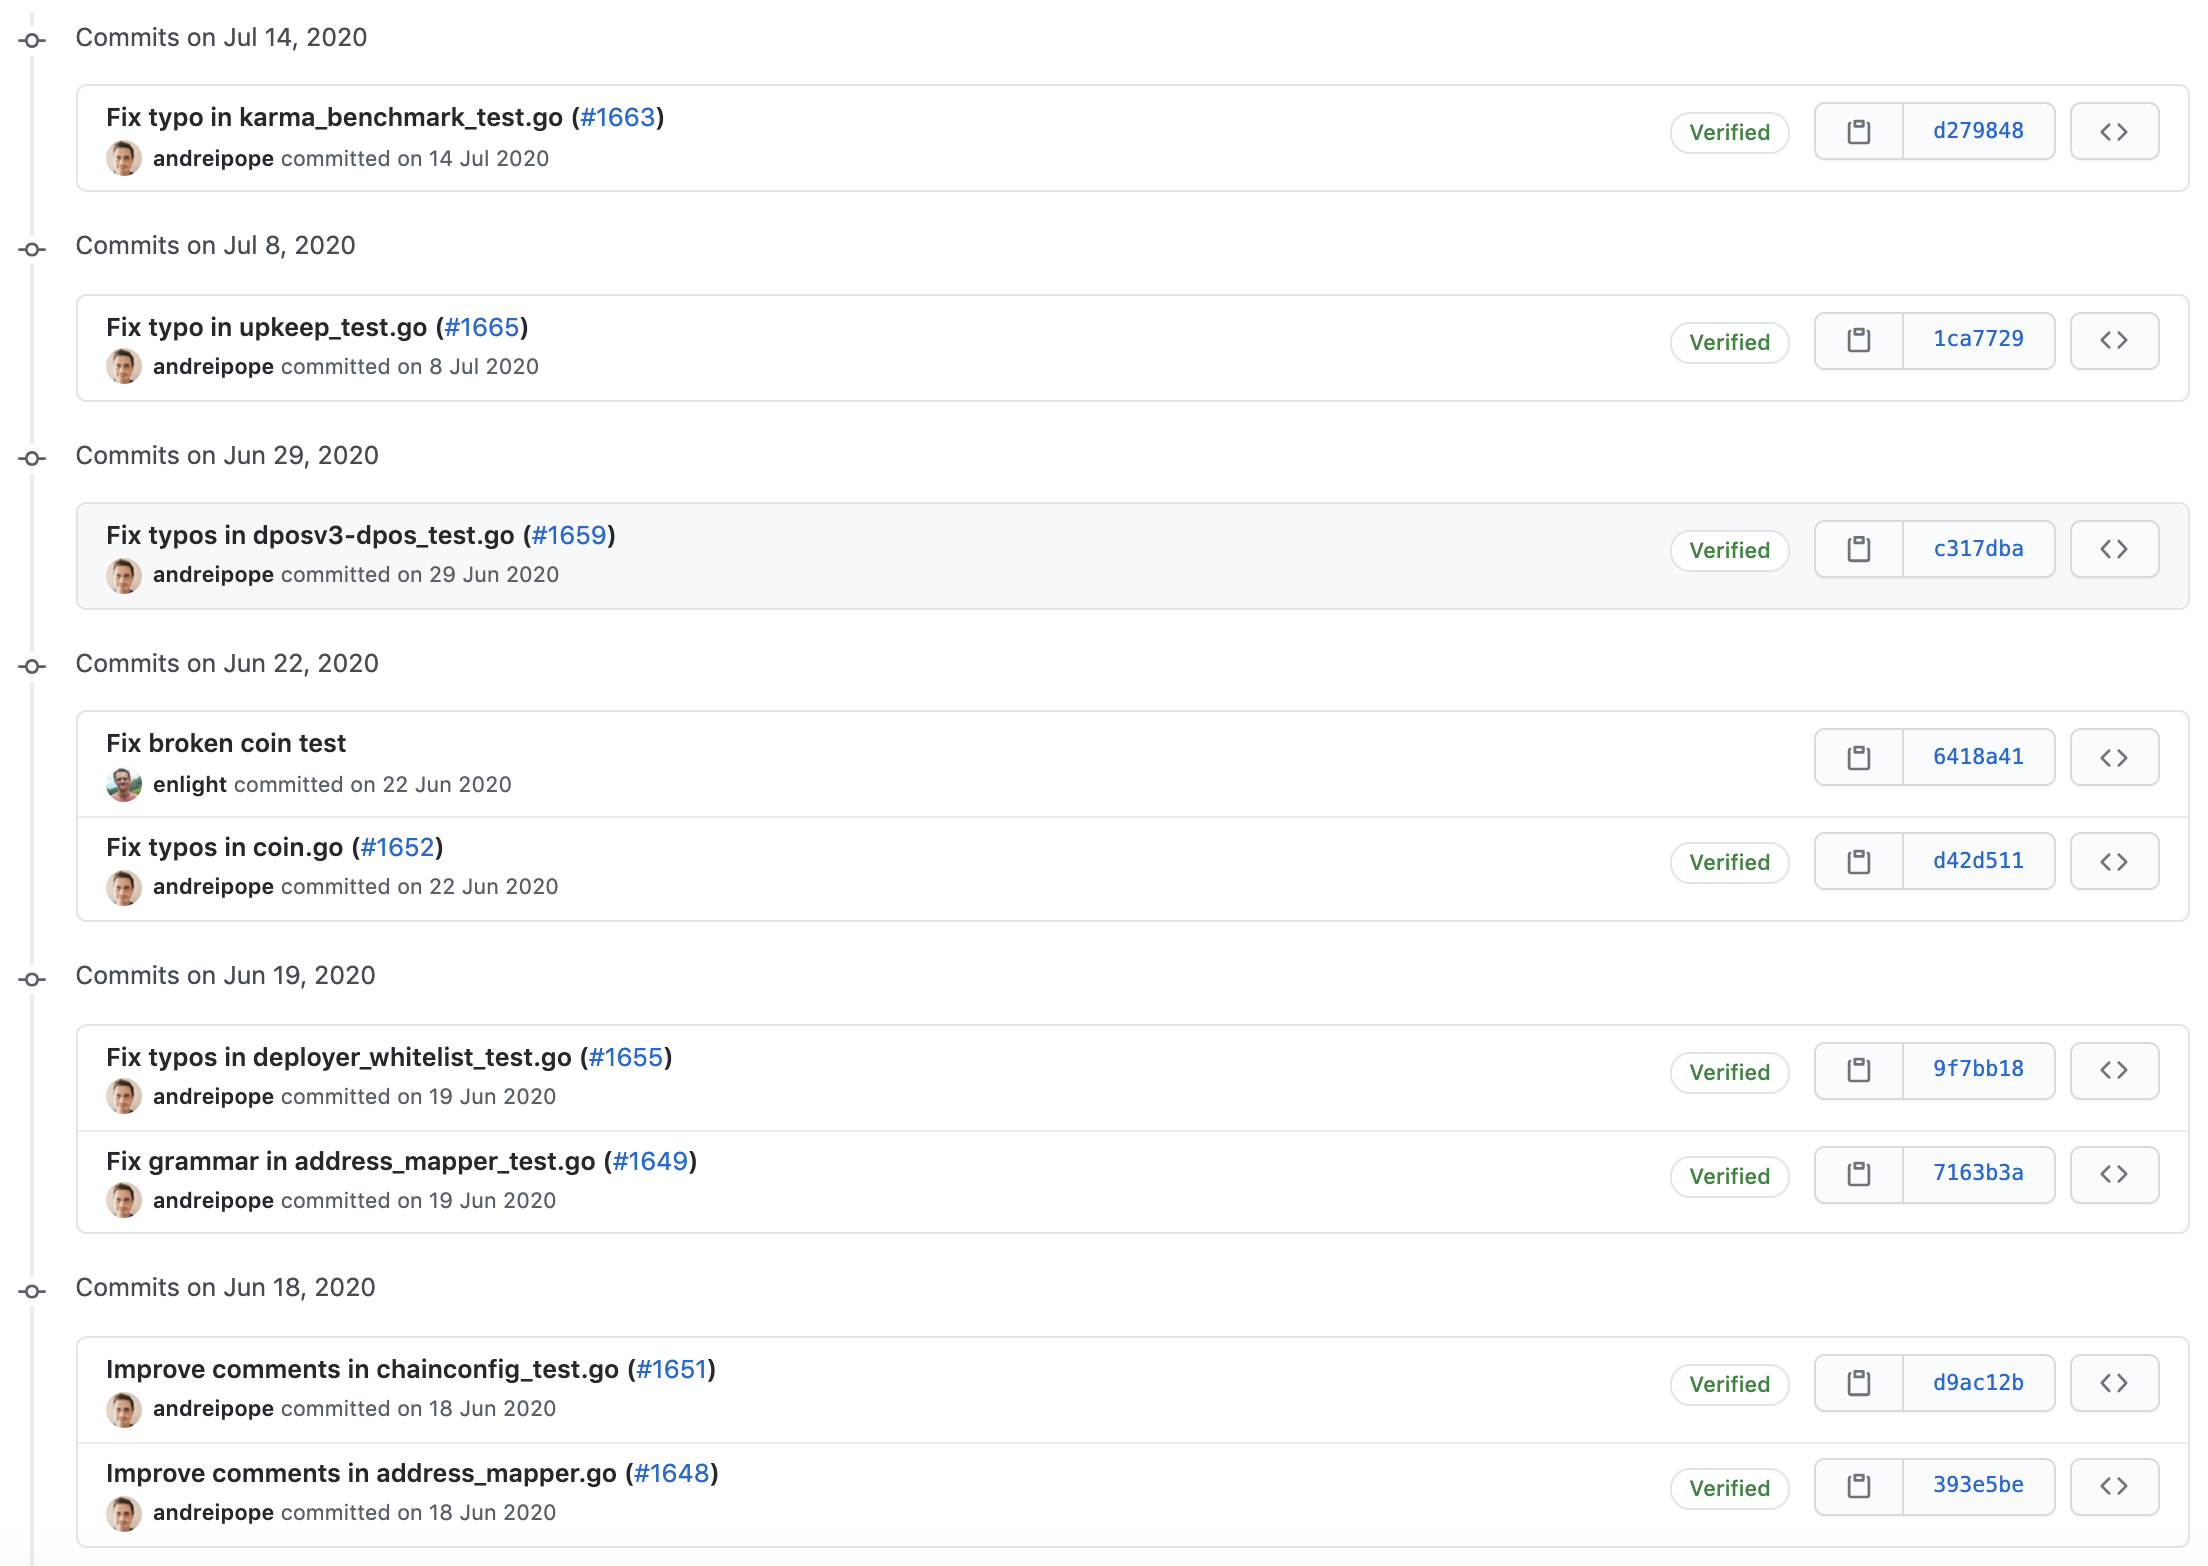Open pull request #1663 link
Viewport: 2208px width, 1566px height.
pos(617,117)
